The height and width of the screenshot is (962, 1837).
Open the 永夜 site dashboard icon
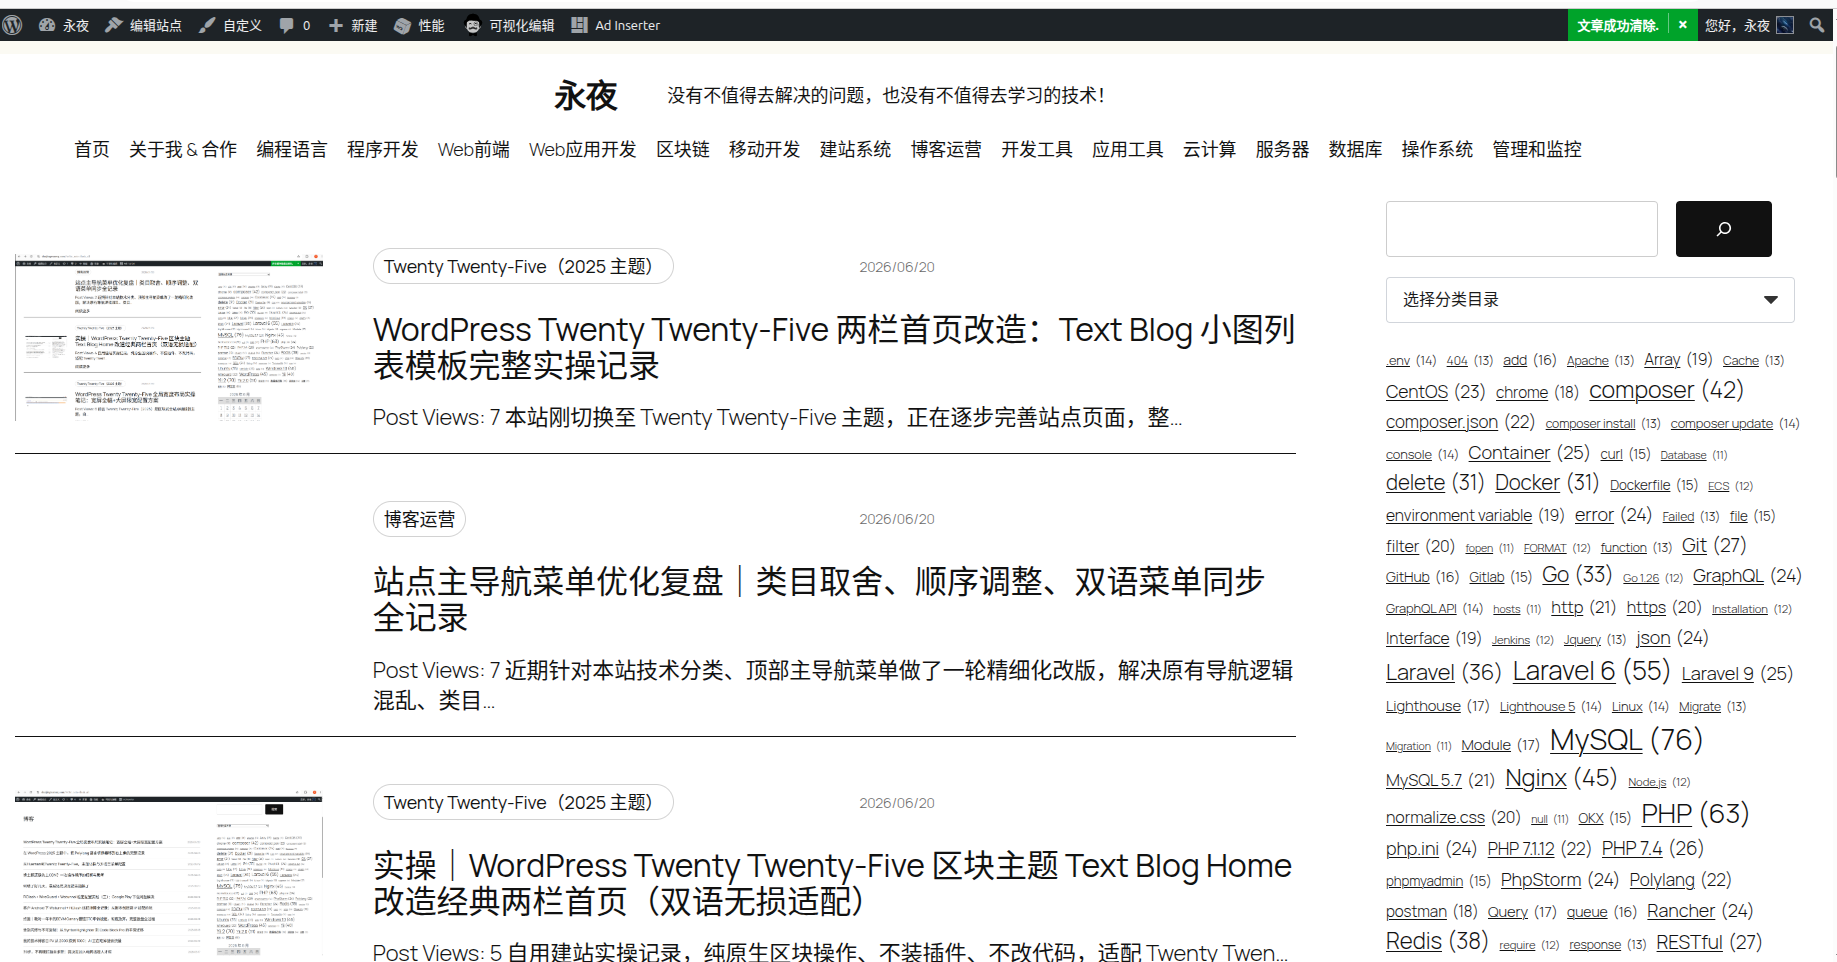tap(47, 25)
